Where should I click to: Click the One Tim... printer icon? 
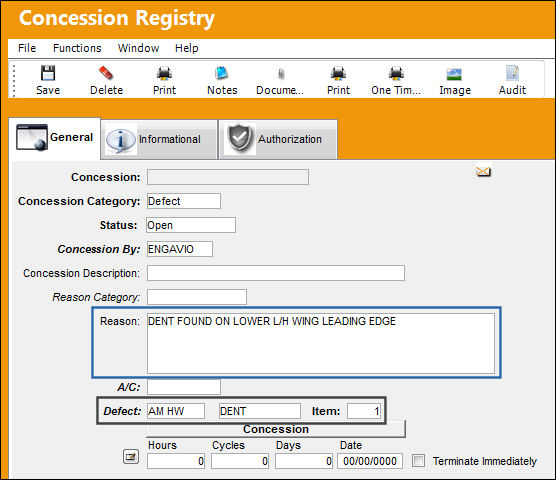pos(396,73)
